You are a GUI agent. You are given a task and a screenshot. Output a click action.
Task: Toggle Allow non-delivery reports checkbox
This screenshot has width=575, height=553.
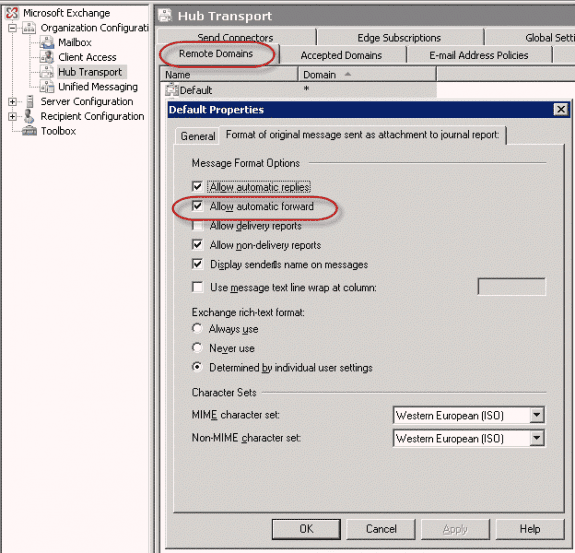point(197,245)
